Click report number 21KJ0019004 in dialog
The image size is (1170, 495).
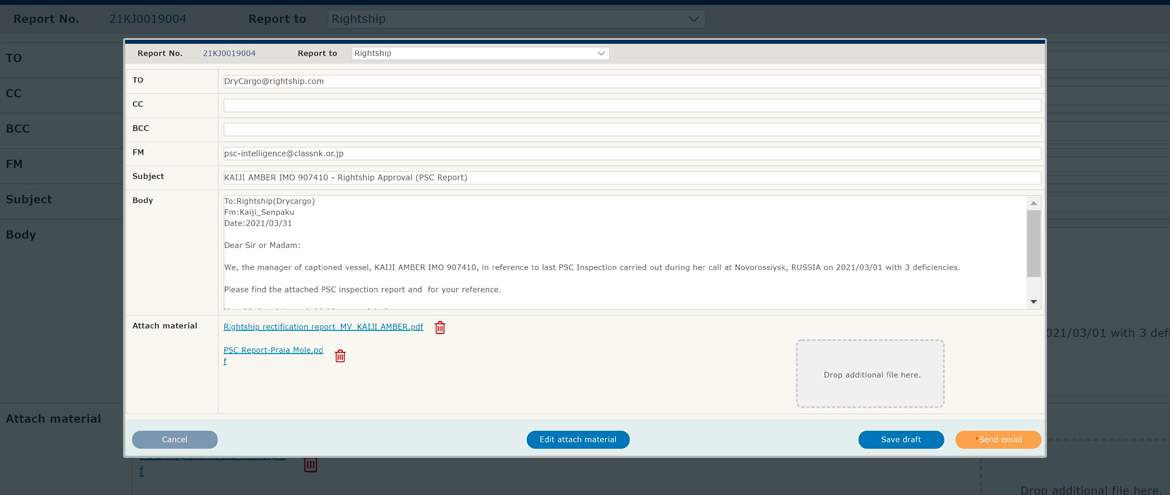[229, 54]
